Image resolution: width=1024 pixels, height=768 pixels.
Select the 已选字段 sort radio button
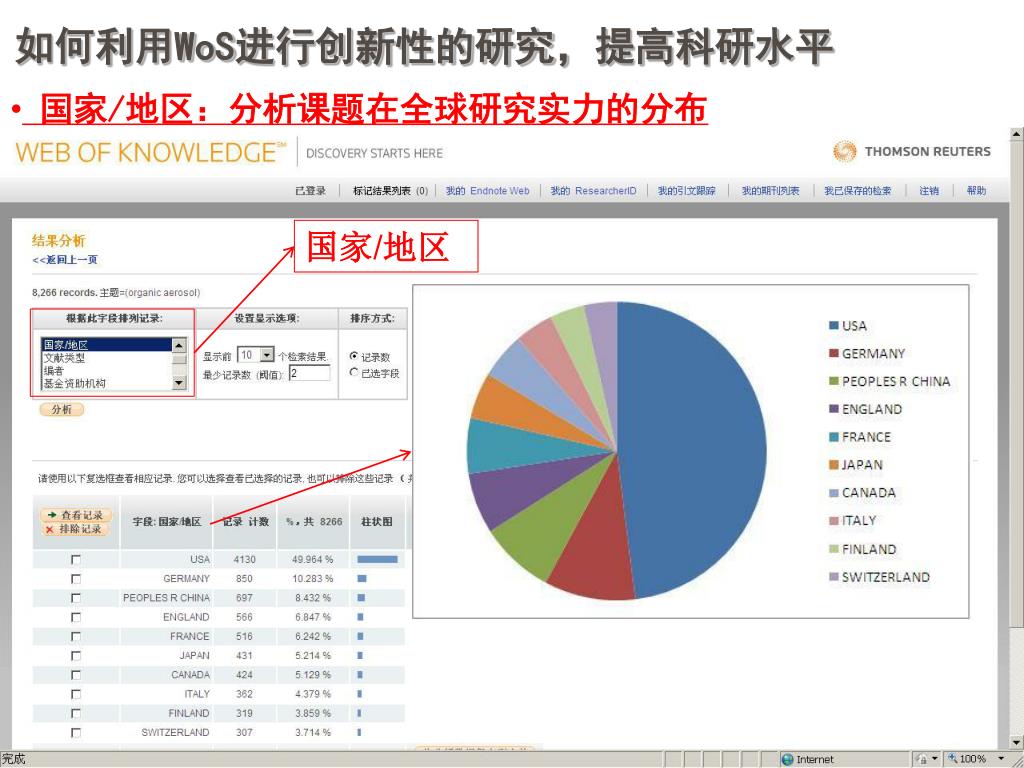354,372
